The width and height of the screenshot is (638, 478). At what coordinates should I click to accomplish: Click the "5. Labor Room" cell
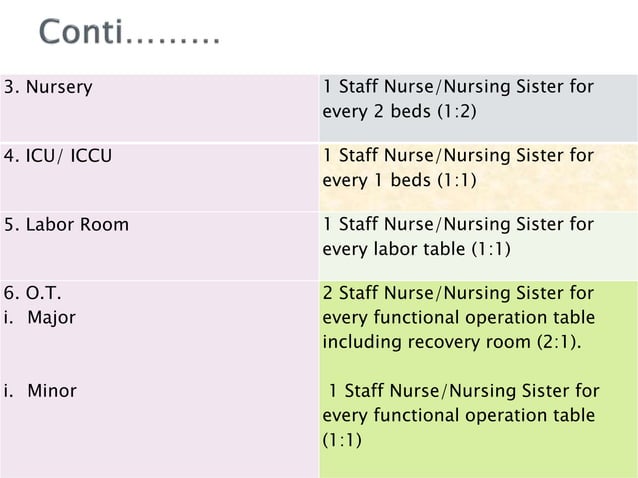67,225
